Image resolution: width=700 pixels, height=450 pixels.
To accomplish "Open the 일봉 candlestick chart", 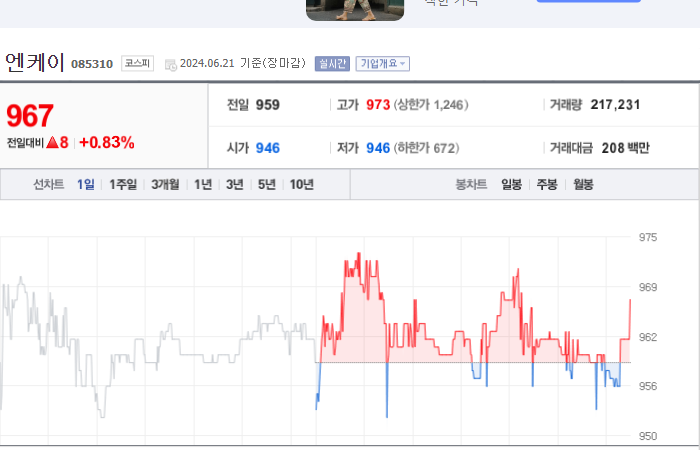I will (512, 184).
